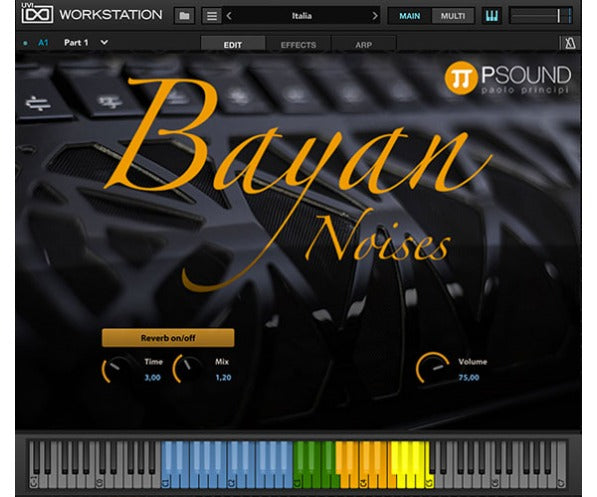Viewport: 597px width, 497px height.
Task: Play the blue C1 key
Action: pyautogui.click(x=166, y=481)
